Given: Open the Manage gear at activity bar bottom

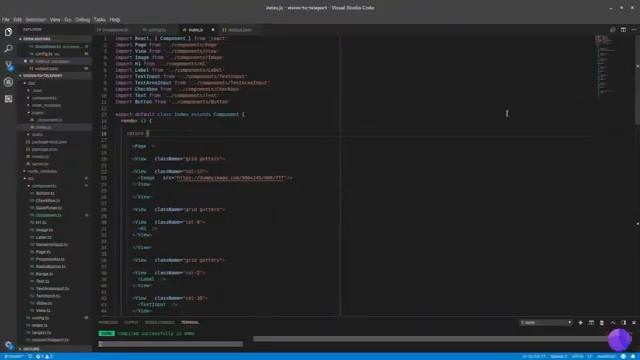Looking at the screenshot, I should tap(9, 345).
